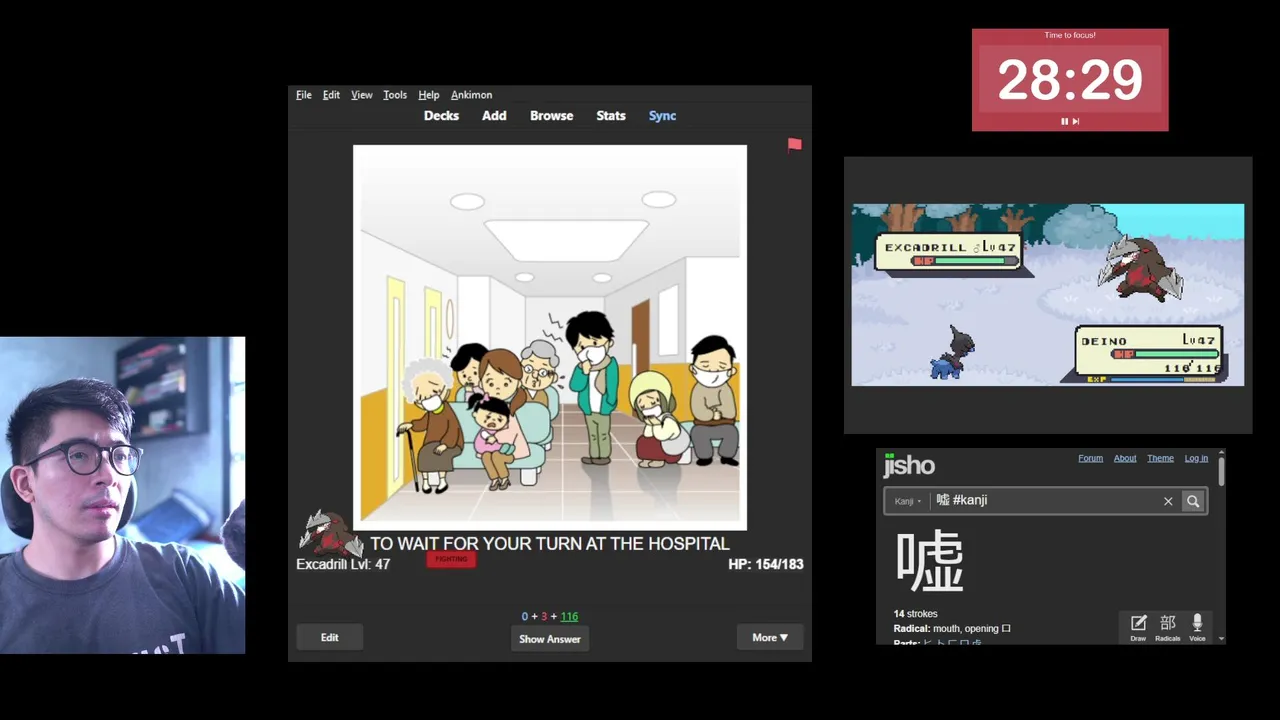This screenshot has width=1280, height=720.
Task: Open the Theme link on Jisho
Action: pos(1160,459)
